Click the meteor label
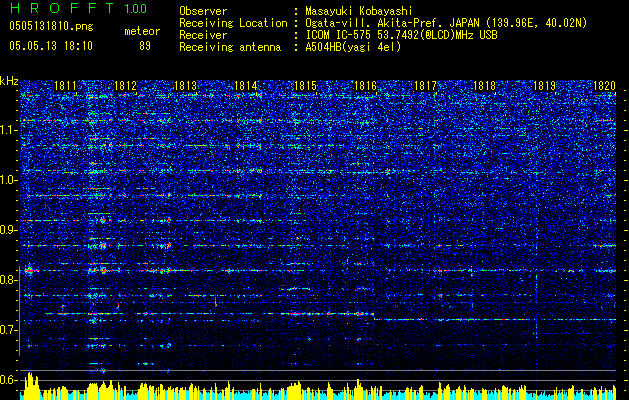629x400 pixels. pos(142,31)
